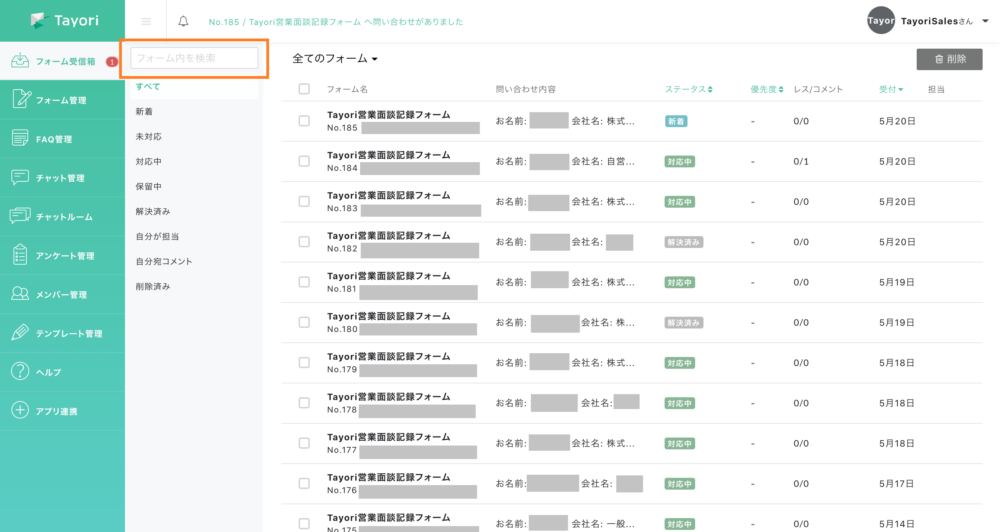1000x532 pixels.
Task: Sort by ステータス column
Action: (x=689, y=89)
